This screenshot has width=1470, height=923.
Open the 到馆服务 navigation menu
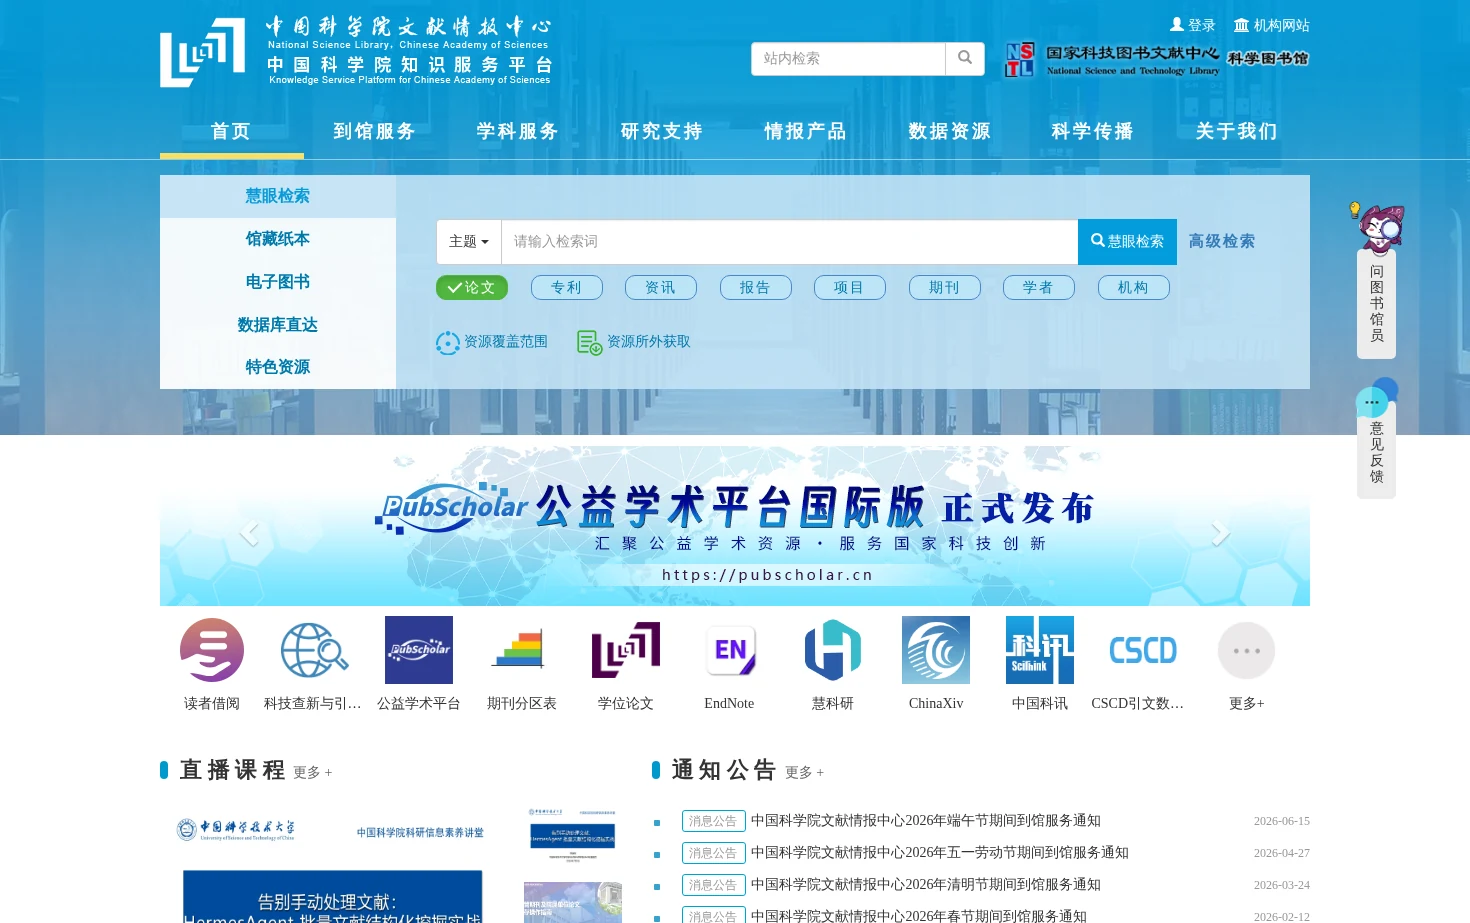[x=375, y=131]
